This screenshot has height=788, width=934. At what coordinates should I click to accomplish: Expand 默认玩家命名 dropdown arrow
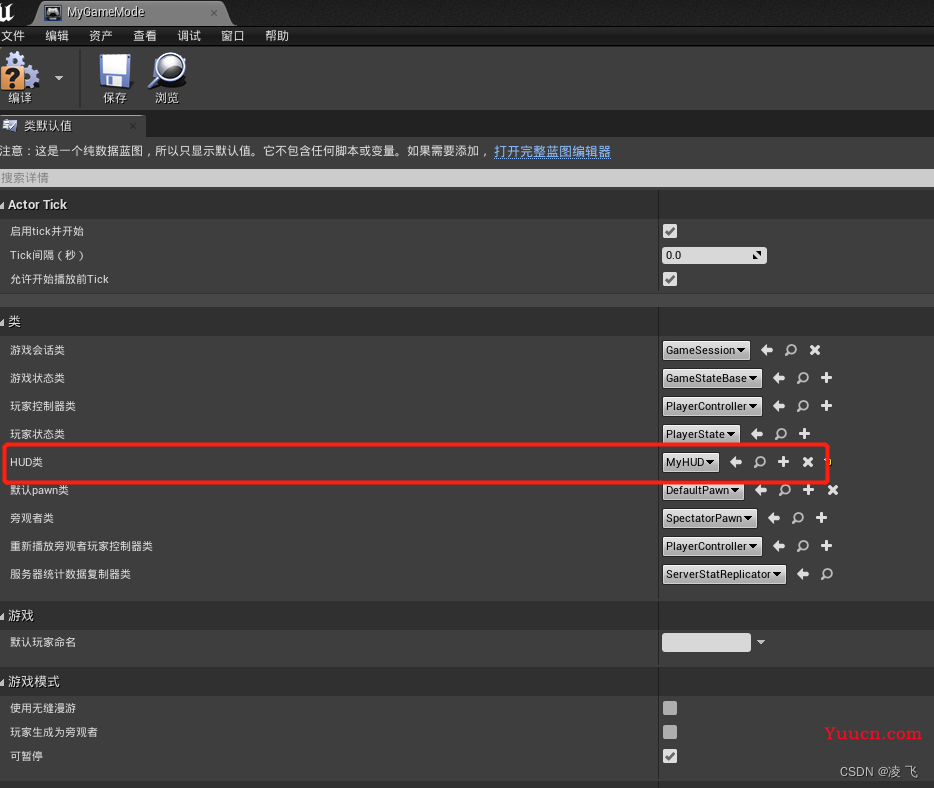click(761, 642)
